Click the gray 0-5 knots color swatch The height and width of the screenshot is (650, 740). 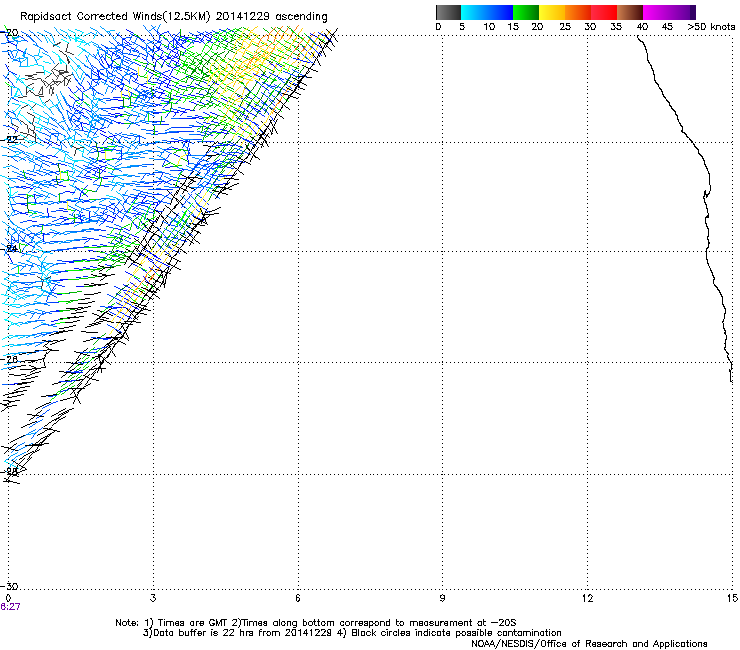[x=448, y=12]
